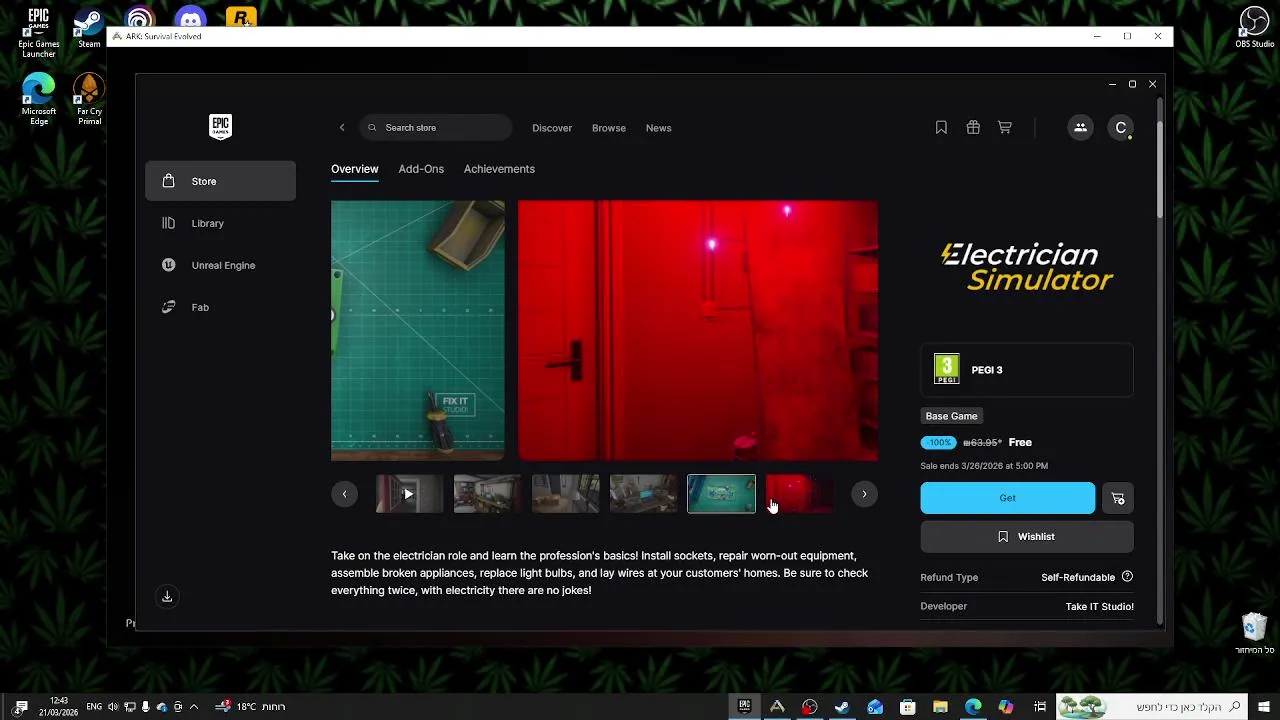Click the Epic Games logo in launcher
The image size is (1280, 720).
(x=220, y=126)
